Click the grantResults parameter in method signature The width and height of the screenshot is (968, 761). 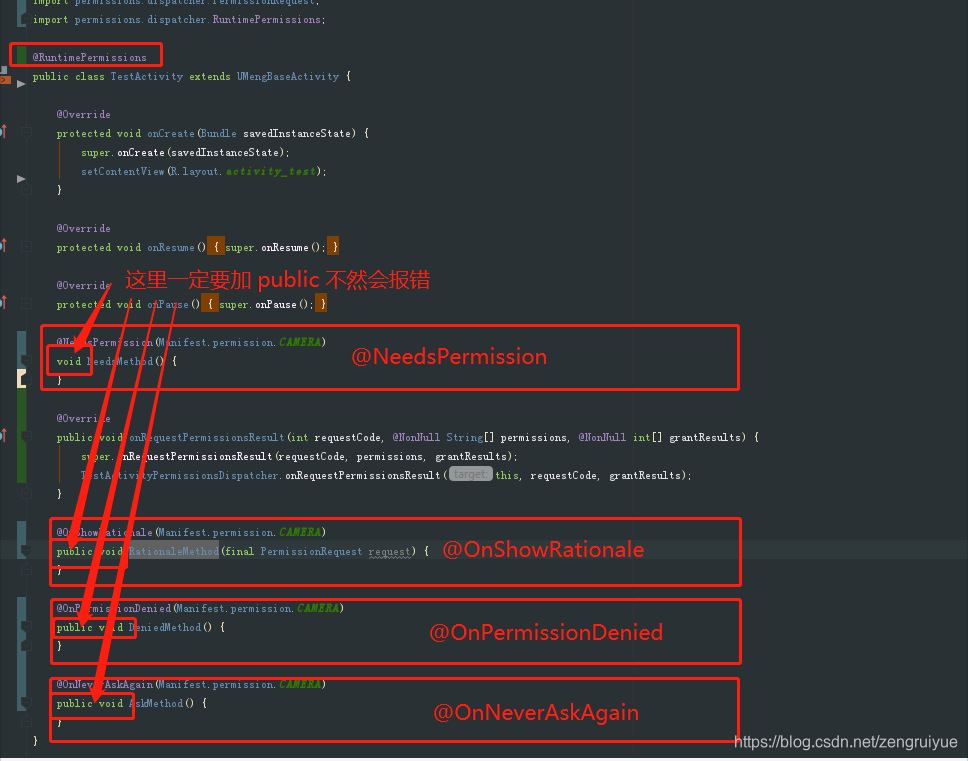tap(704, 437)
